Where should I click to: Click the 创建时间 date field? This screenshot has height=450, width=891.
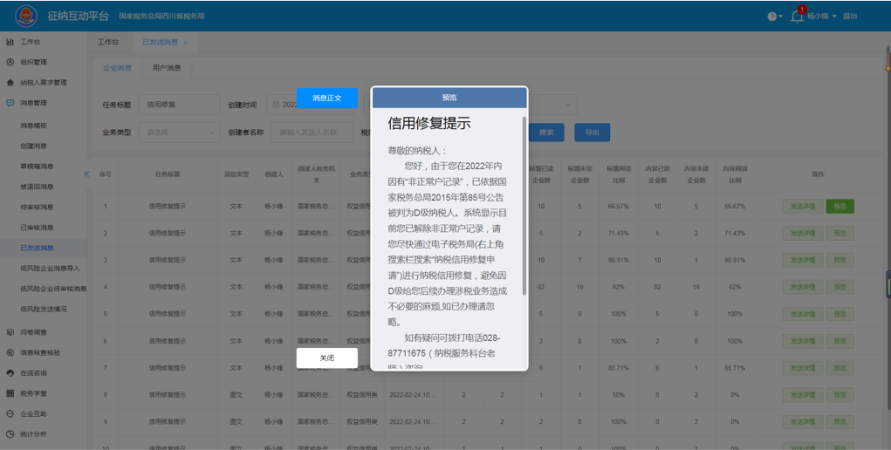pos(310,105)
